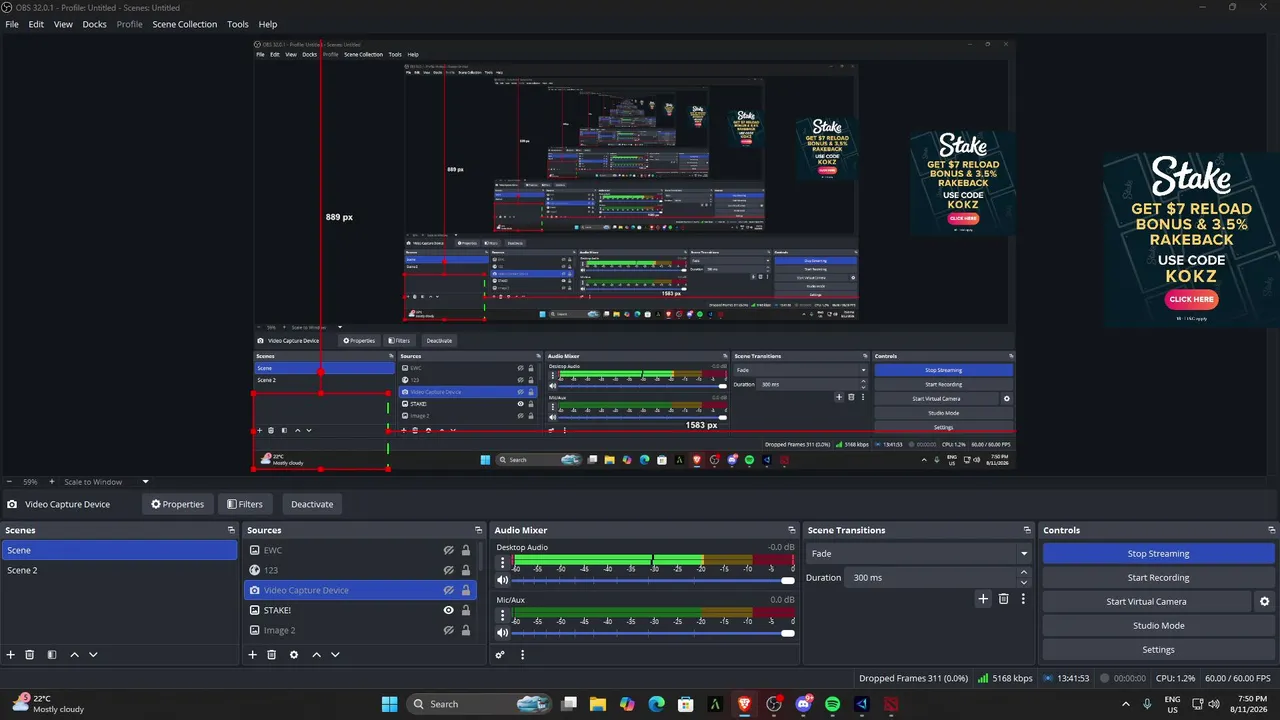Open Settings from Controls panel
1280x720 pixels.
(1159, 650)
